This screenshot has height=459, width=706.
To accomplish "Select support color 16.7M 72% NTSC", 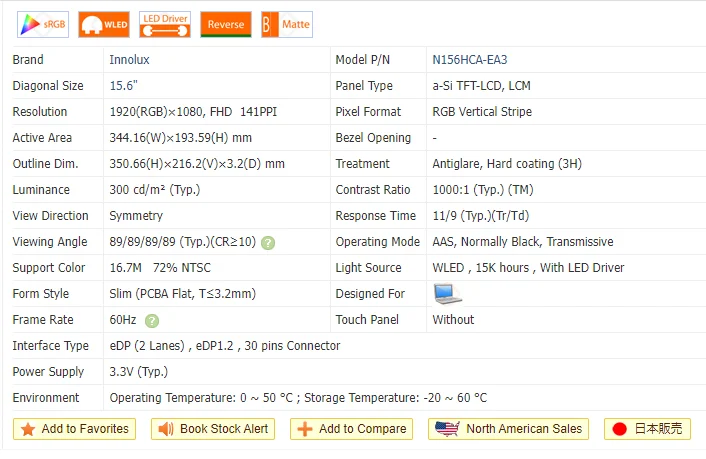I will coord(160,268).
